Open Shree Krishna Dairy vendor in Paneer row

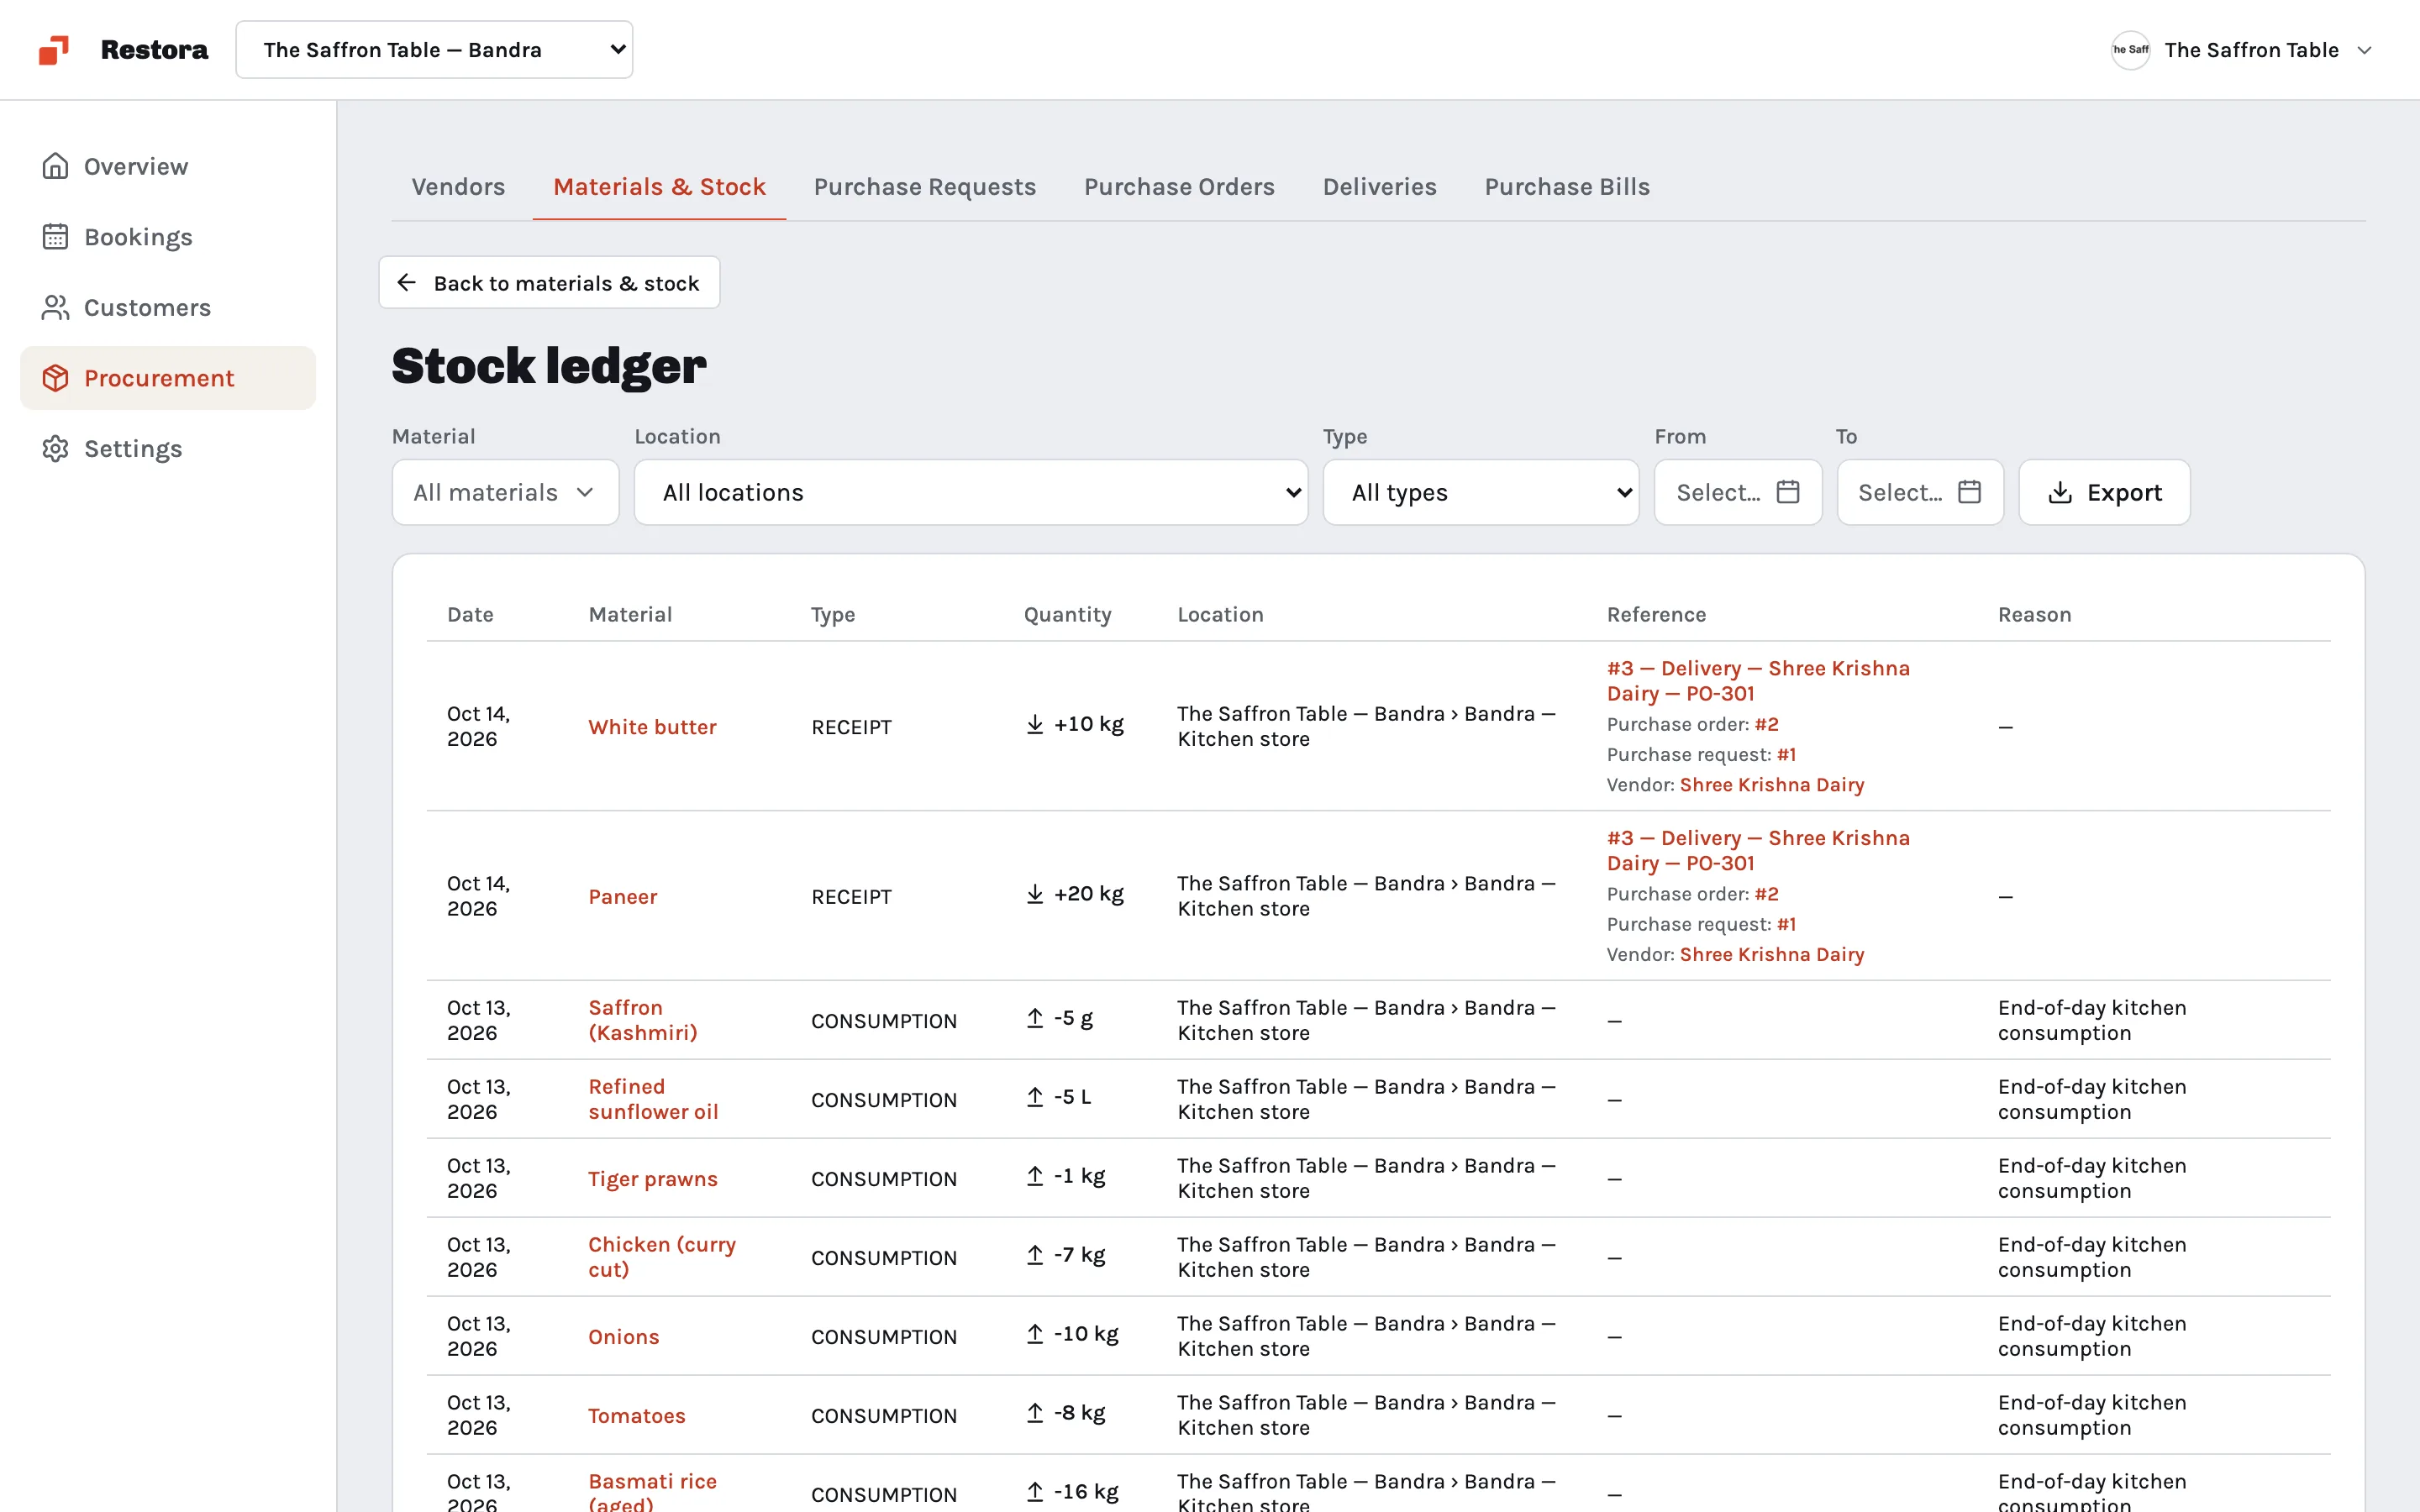tap(1772, 955)
